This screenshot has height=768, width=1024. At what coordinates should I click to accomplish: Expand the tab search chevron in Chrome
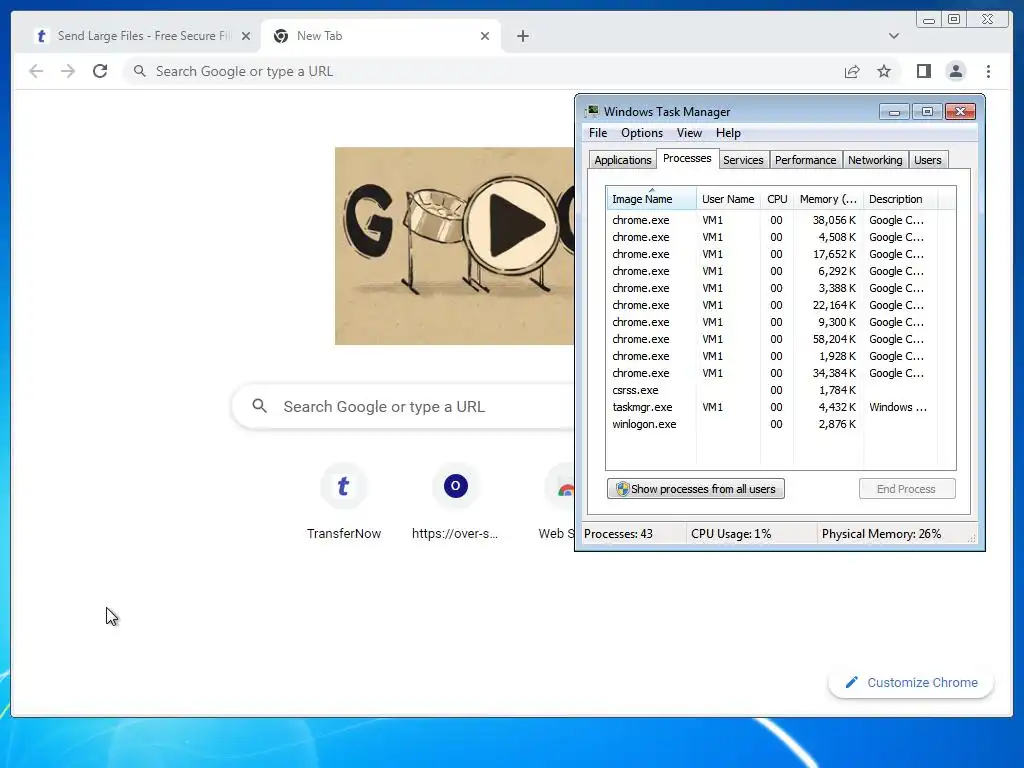(x=893, y=36)
